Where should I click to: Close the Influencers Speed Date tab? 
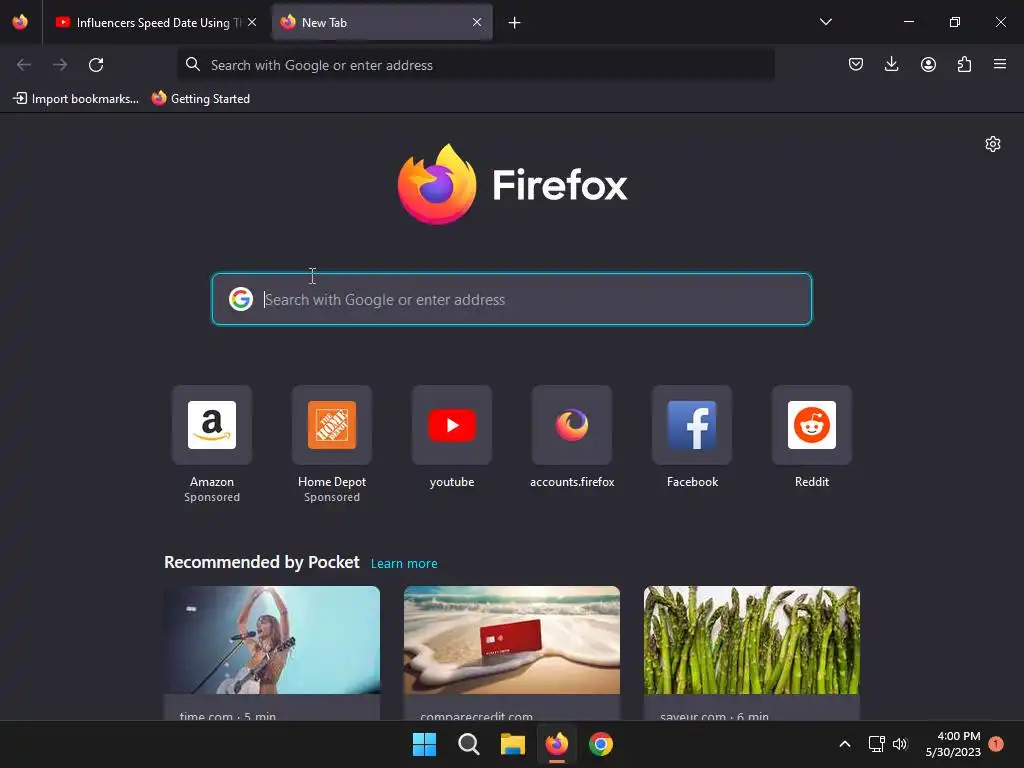252,22
